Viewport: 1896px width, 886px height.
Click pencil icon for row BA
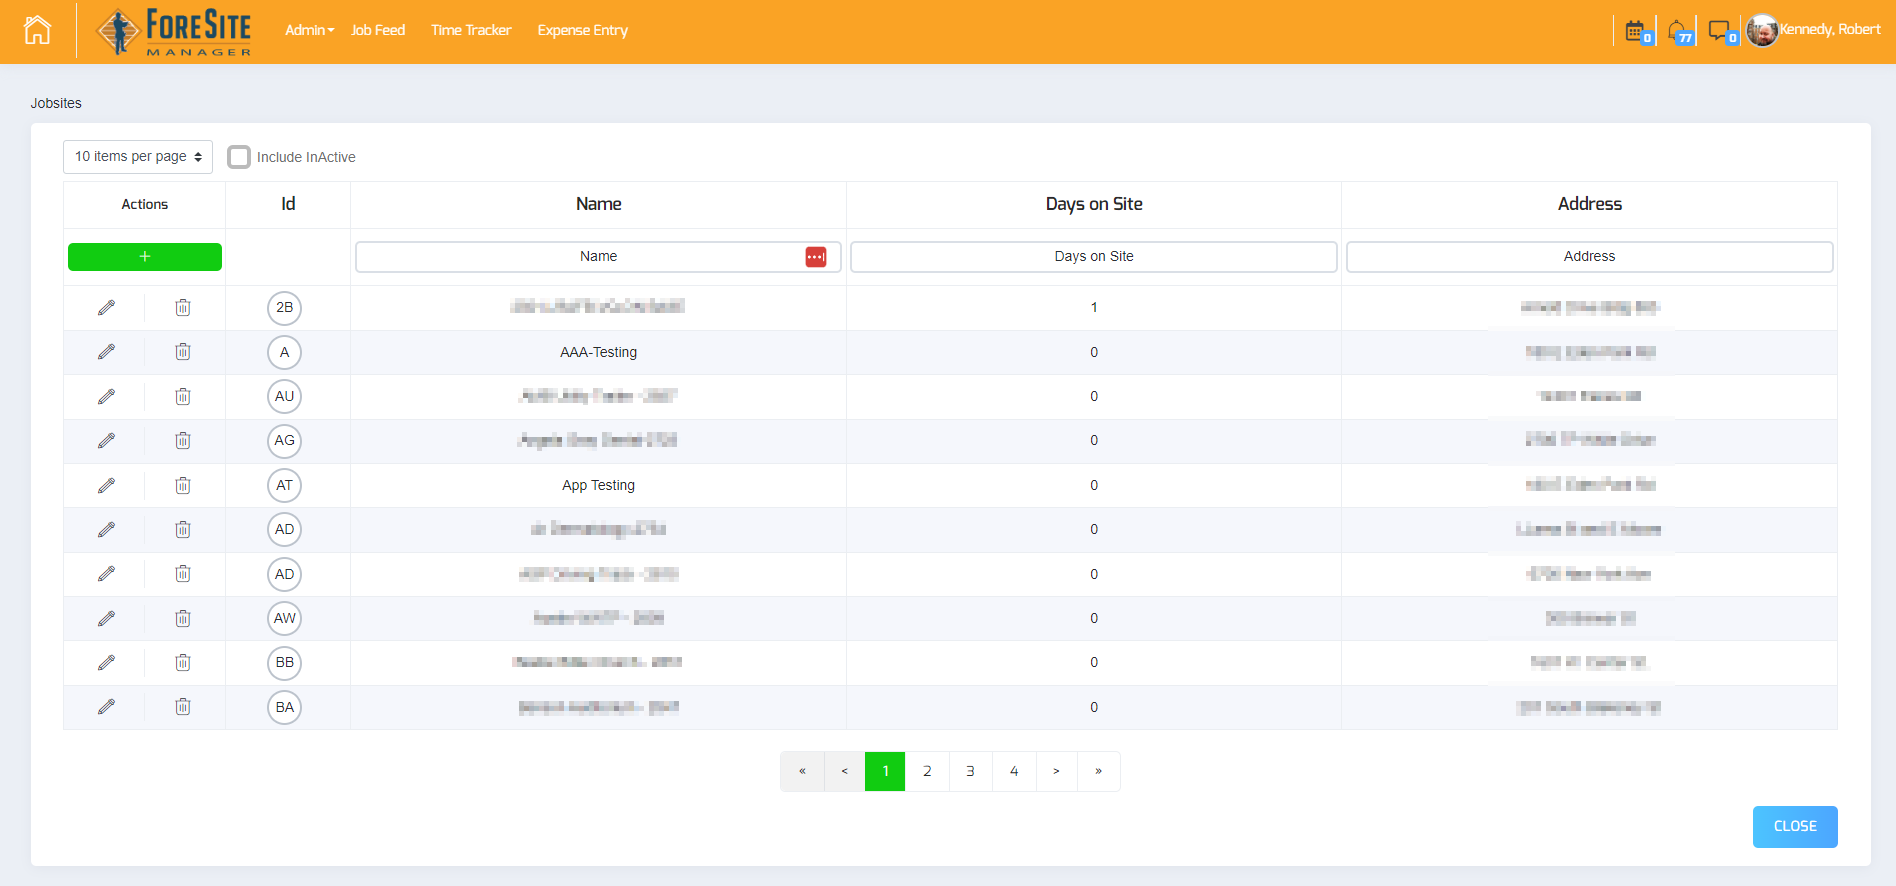[x=106, y=707]
